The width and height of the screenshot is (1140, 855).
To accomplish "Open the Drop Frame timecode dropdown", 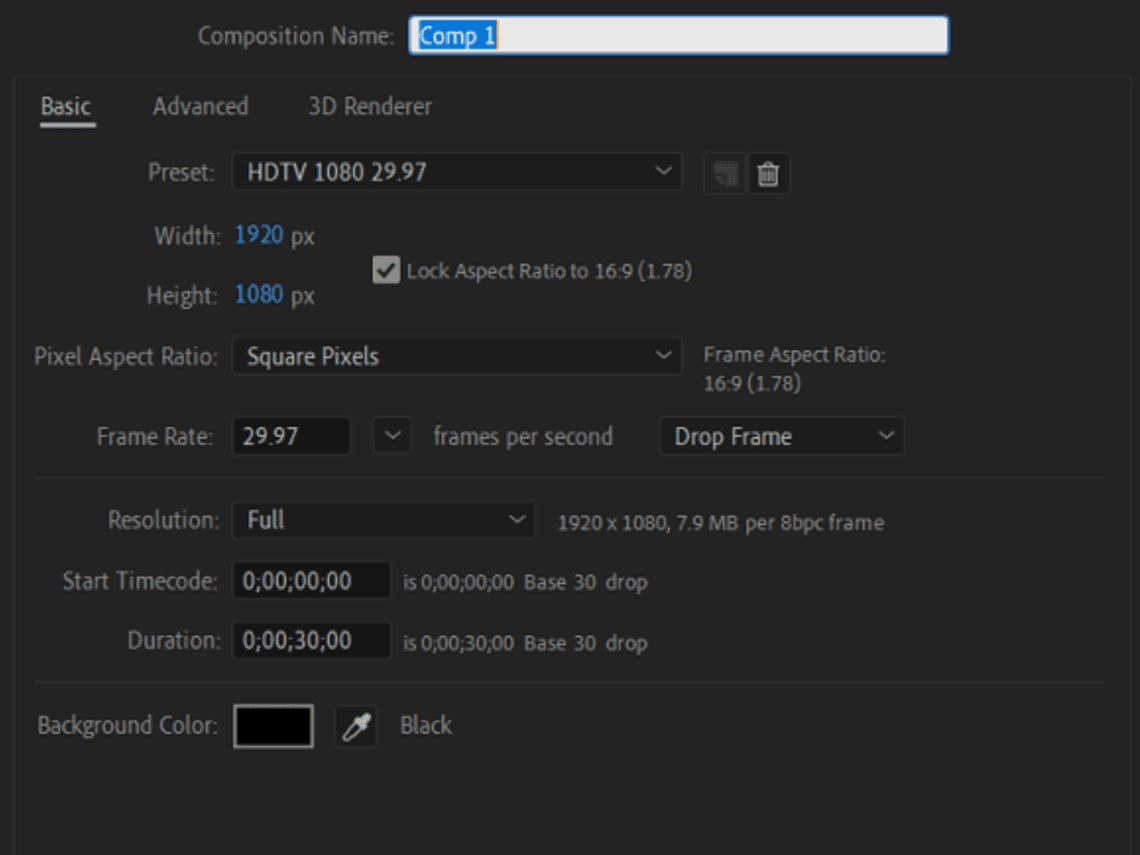I will click(x=781, y=436).
